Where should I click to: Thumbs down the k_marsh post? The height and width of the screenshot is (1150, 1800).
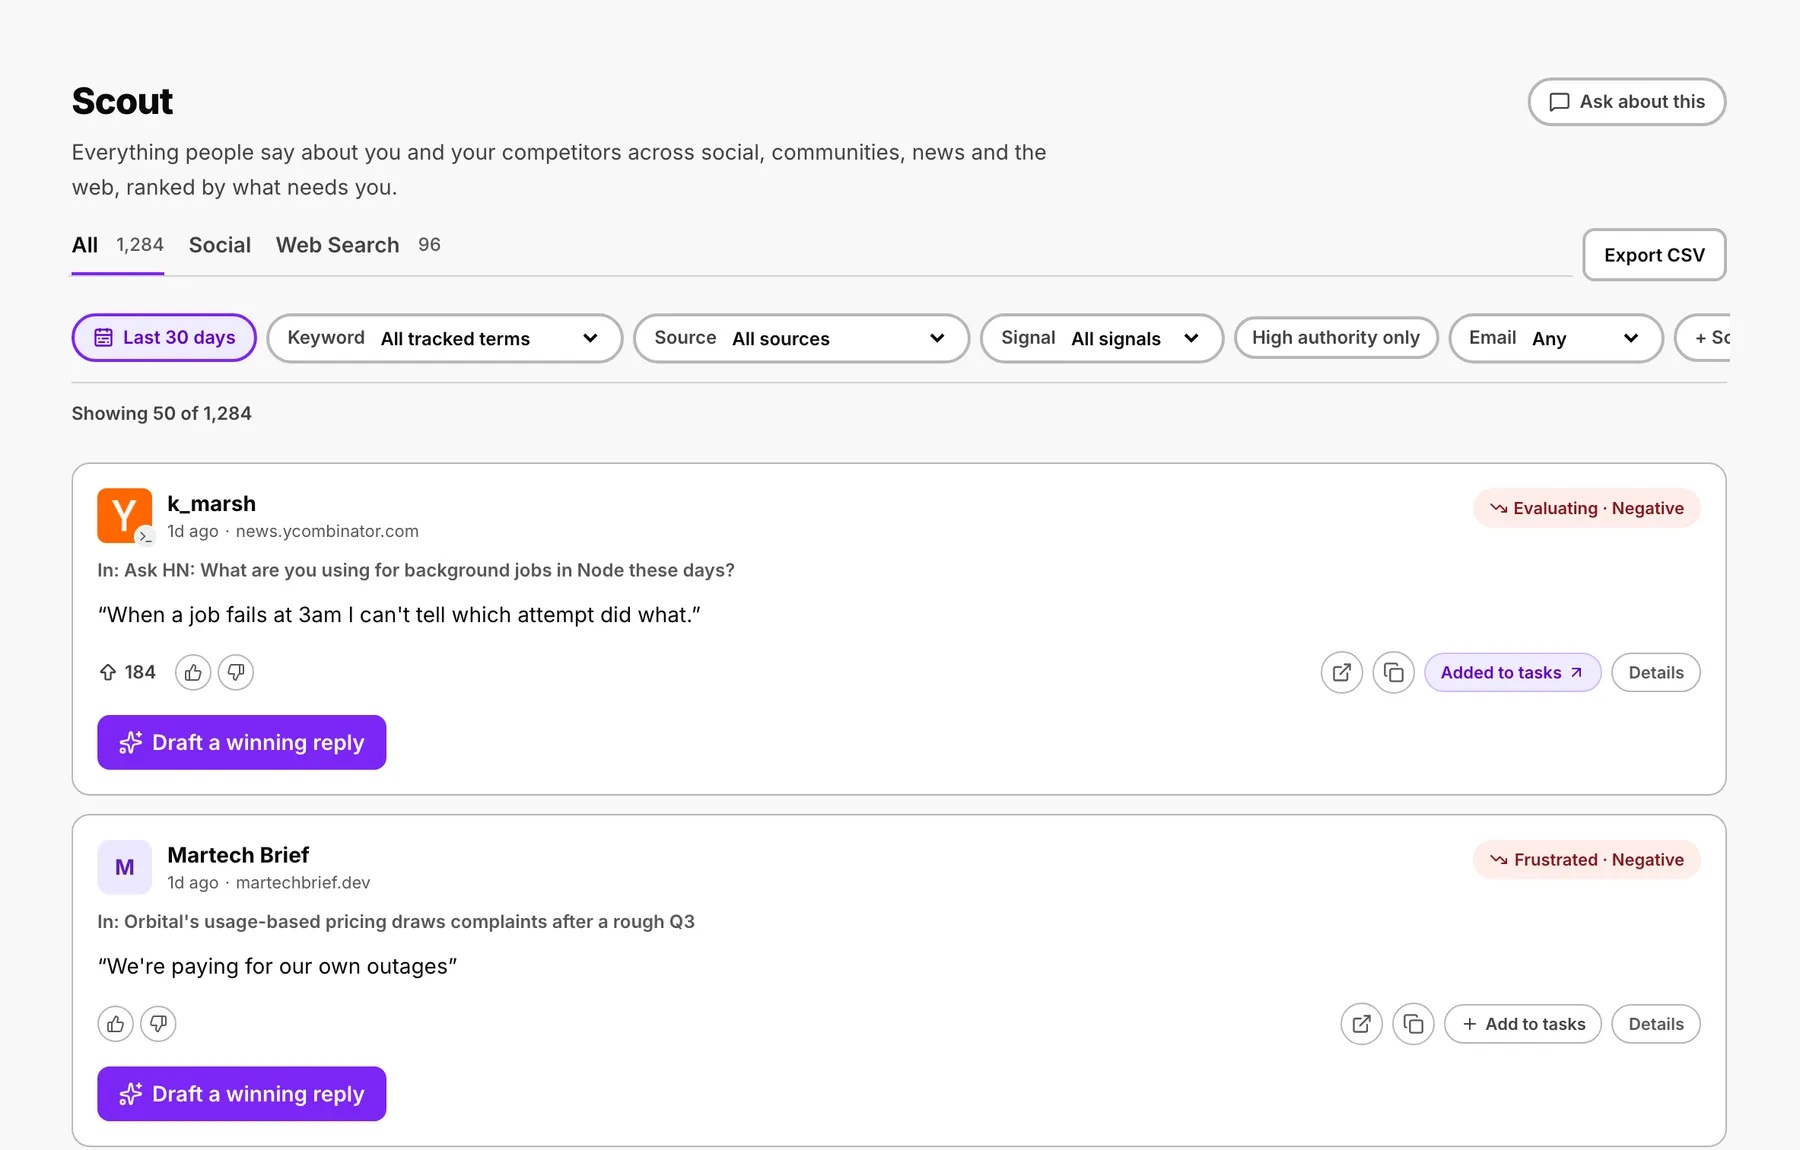click(236, 673)
